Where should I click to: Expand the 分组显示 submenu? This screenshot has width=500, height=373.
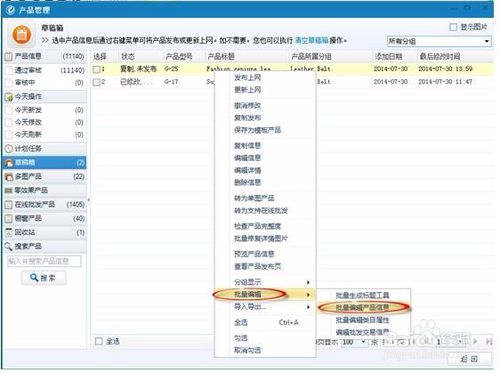point(265,282)
